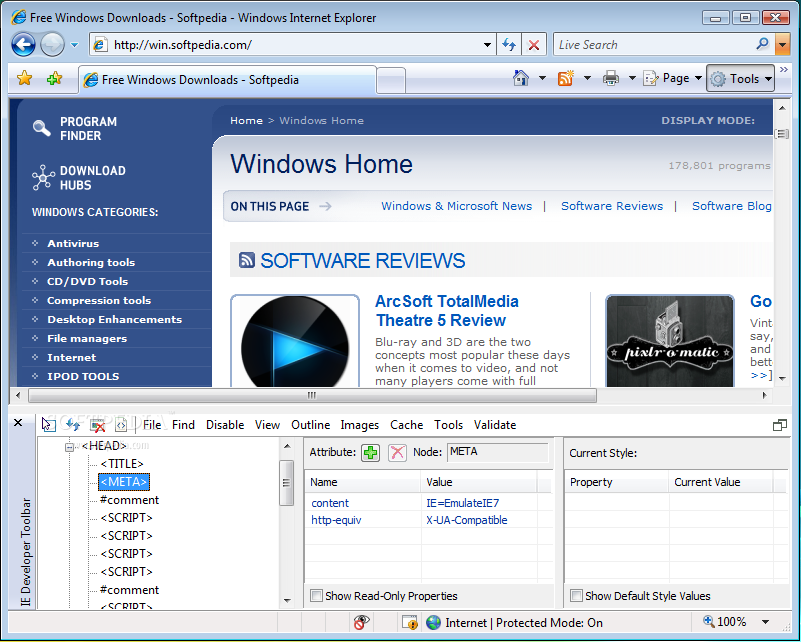The height and width of the screenshot is (642, 801).
Task: Open the Internet category
Action: [x=72, y=358]
